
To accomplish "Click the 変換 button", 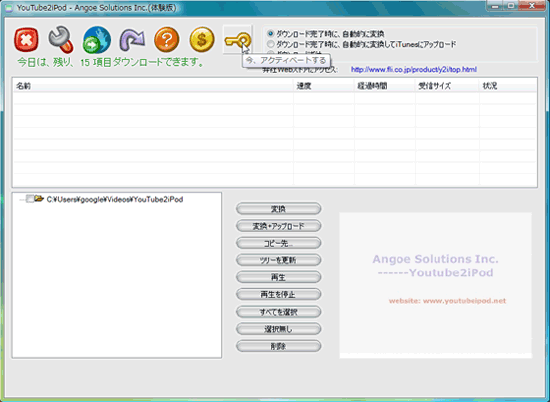I will [279, 209].
